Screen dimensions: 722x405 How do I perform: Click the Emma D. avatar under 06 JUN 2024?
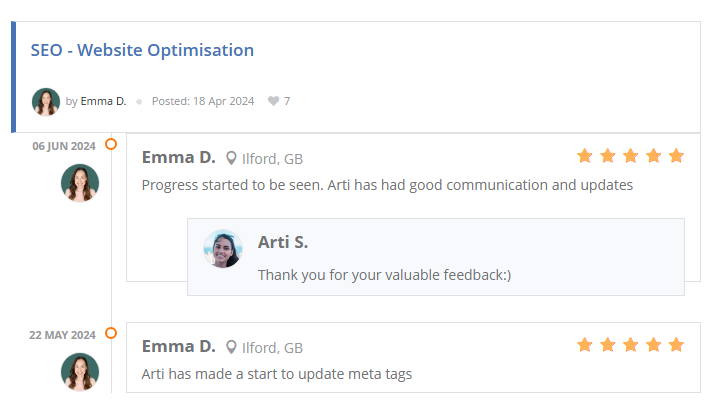pyautogui.click(x=80, y=183)
